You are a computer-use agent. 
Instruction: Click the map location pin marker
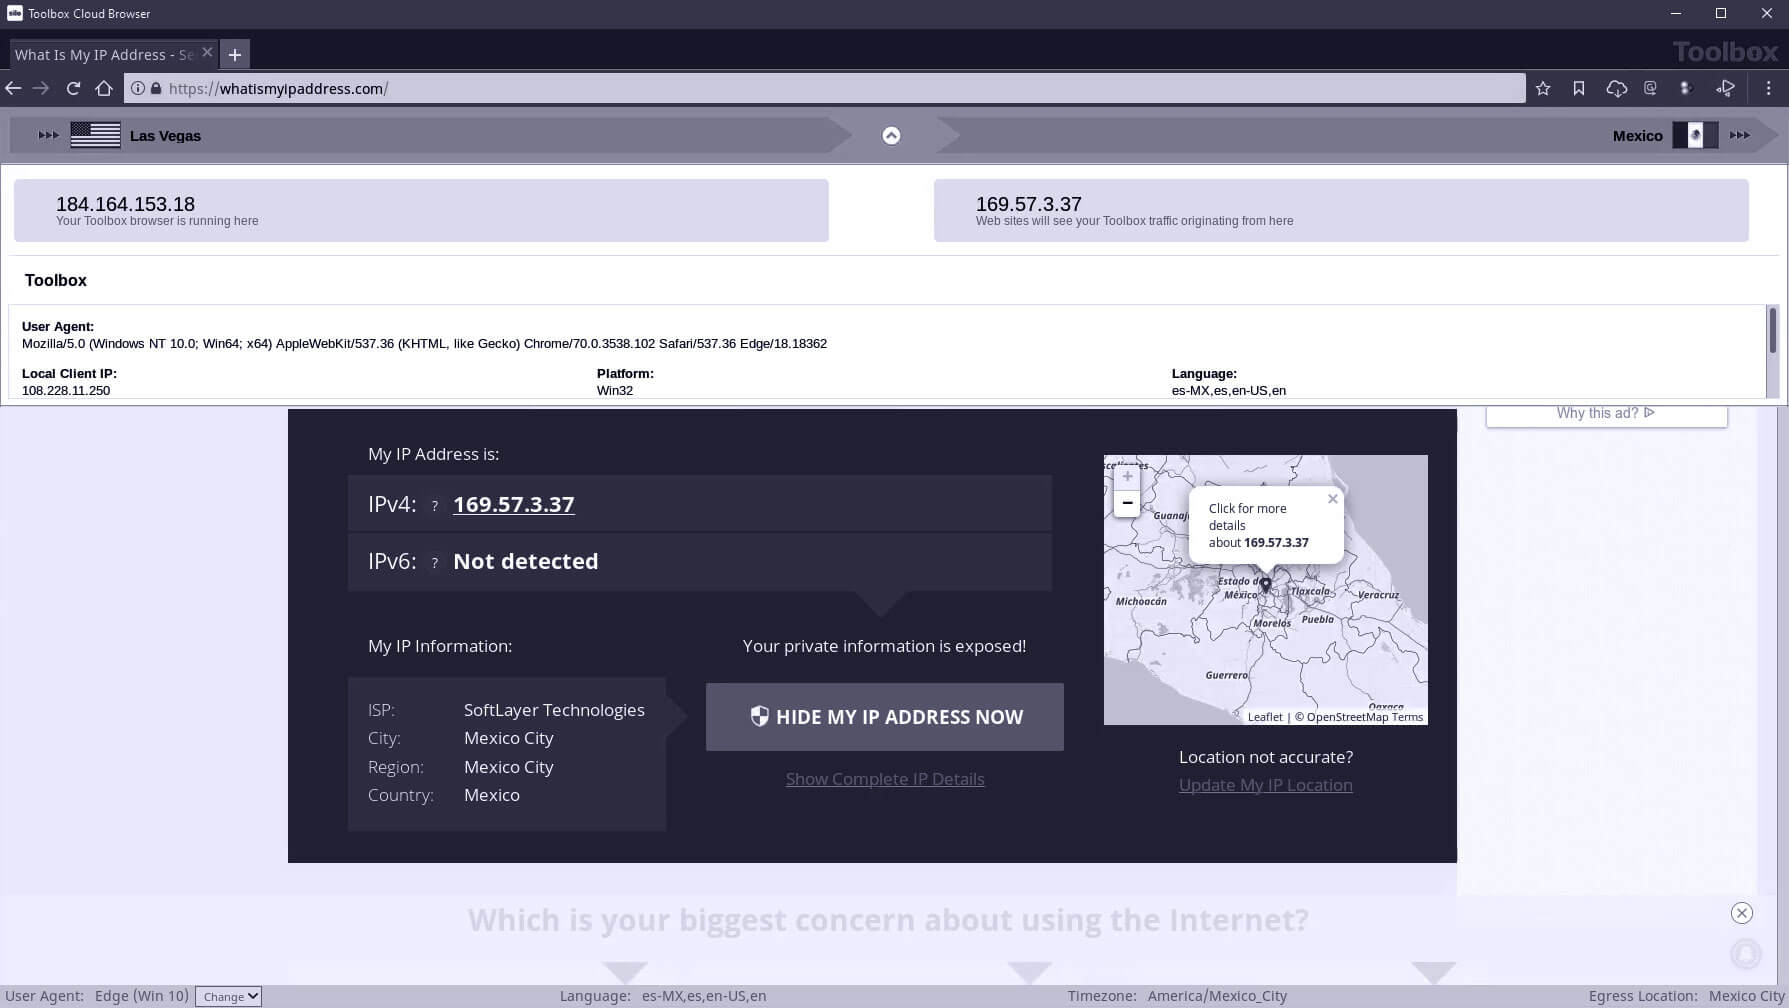1265,584
